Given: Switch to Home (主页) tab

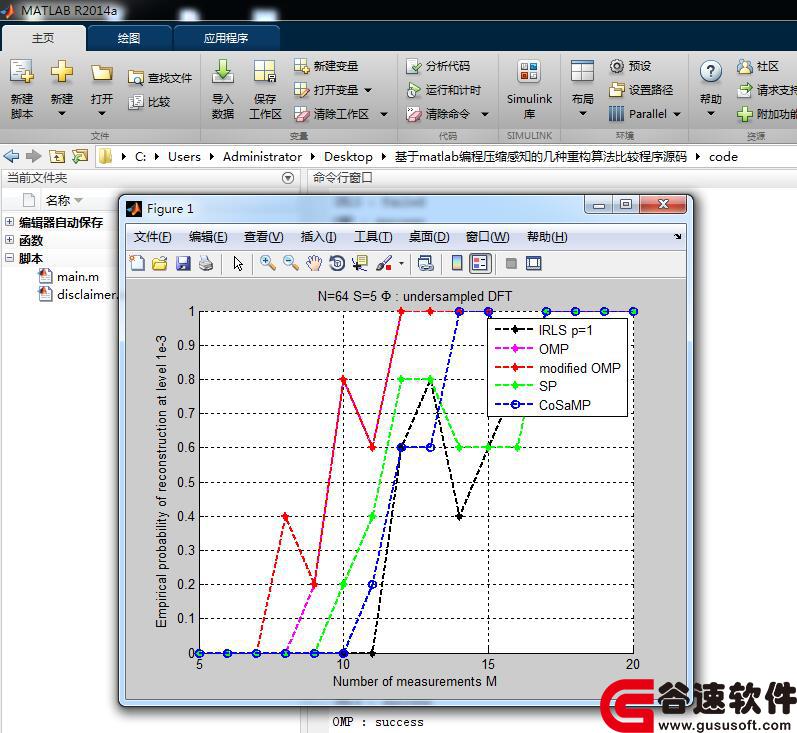Looking at the screenshot, I should (x=43, y=38).
